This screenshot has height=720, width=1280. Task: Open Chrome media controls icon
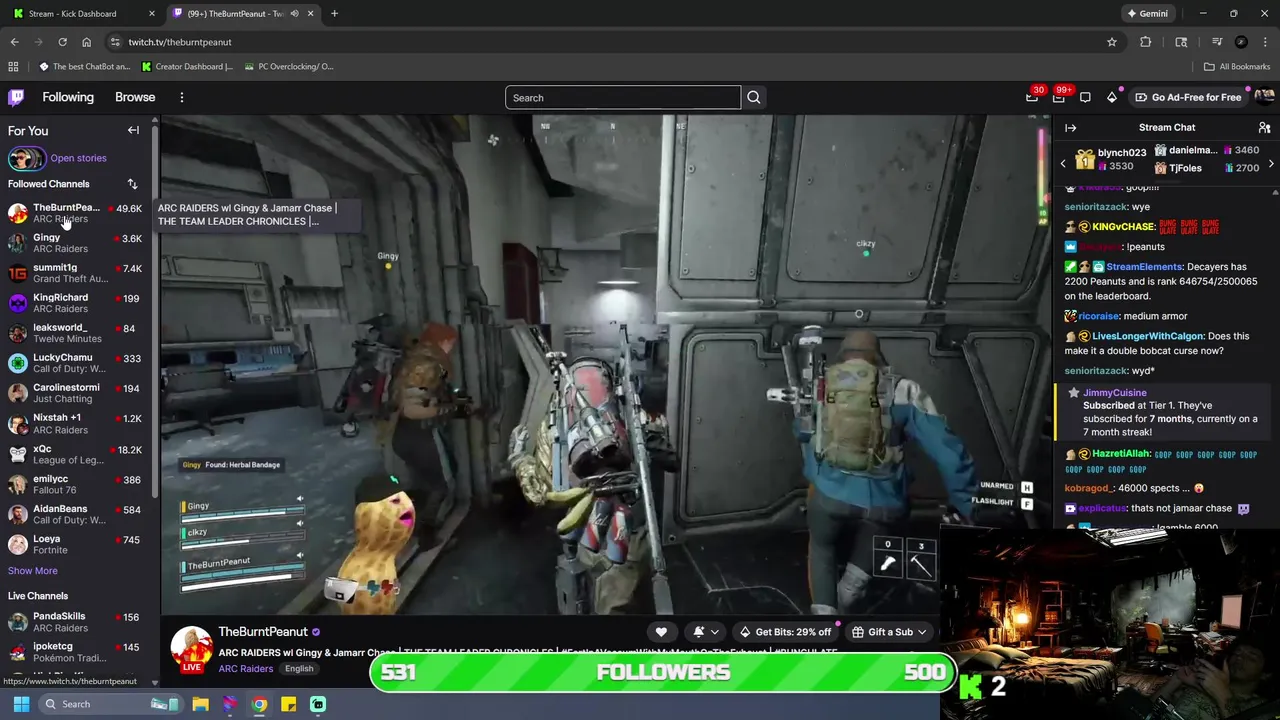click(x=1217, y=42)
